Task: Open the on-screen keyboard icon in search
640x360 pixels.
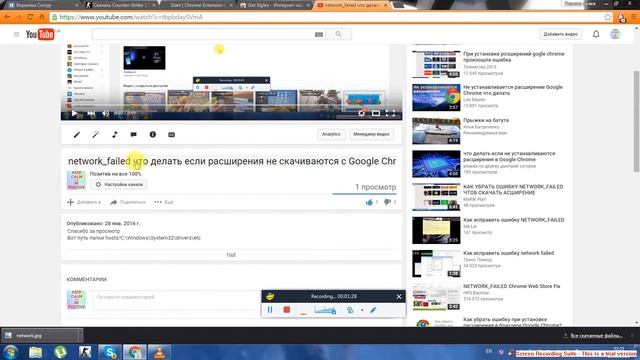Action: point(319,35)
